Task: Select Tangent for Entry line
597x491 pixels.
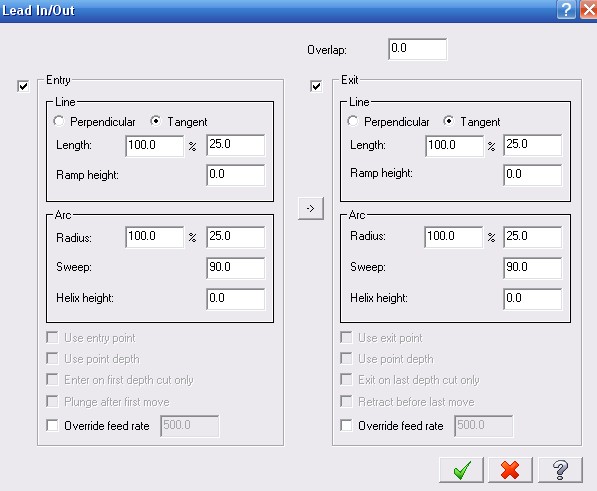Action: click(x=155, y=121)
